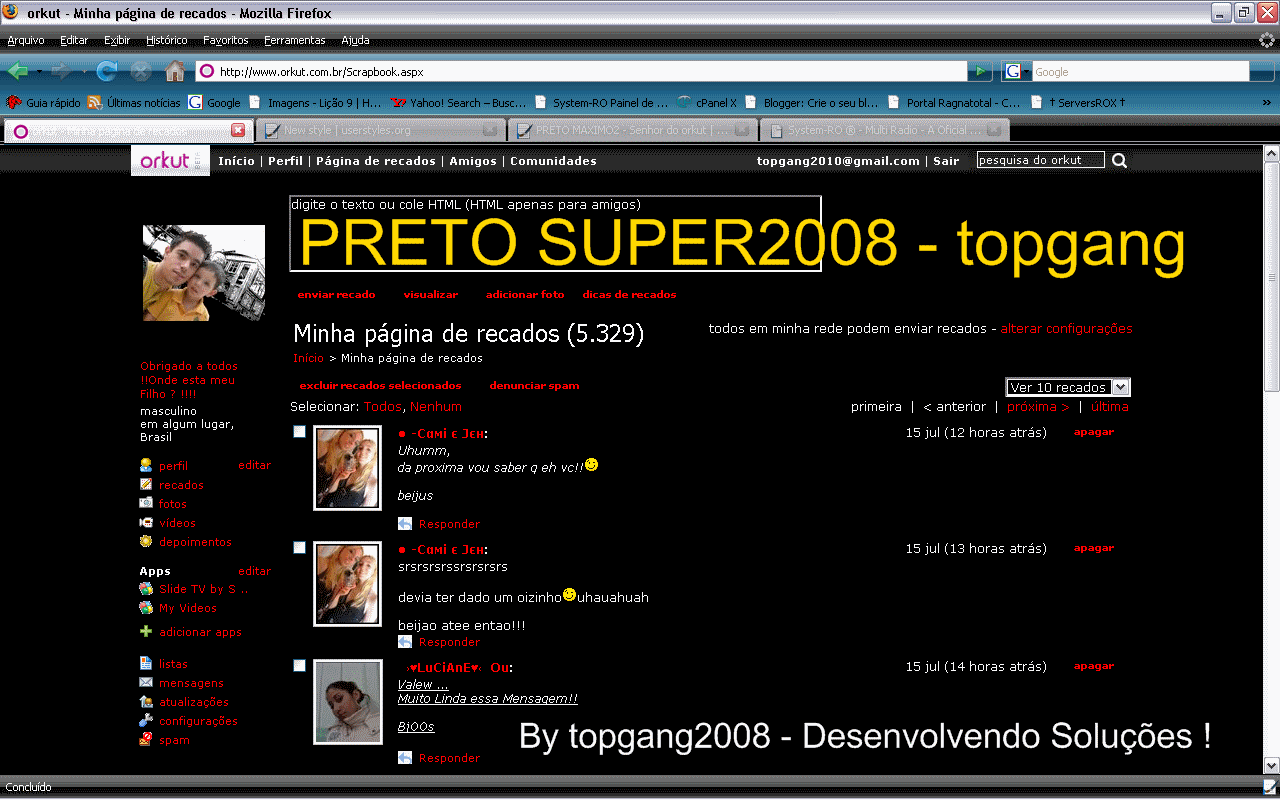Click 'apagar' for the 14 horas atrás scrap

click(x=1094, y=666)
